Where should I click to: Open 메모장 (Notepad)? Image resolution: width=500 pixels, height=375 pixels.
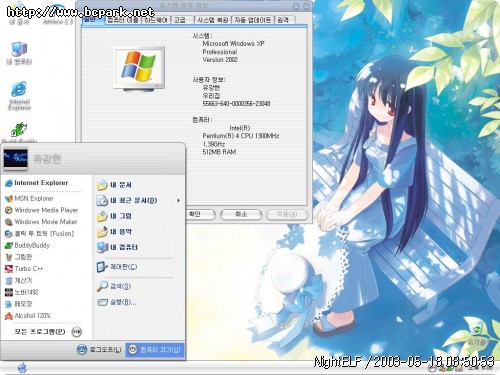pos(19,304)
